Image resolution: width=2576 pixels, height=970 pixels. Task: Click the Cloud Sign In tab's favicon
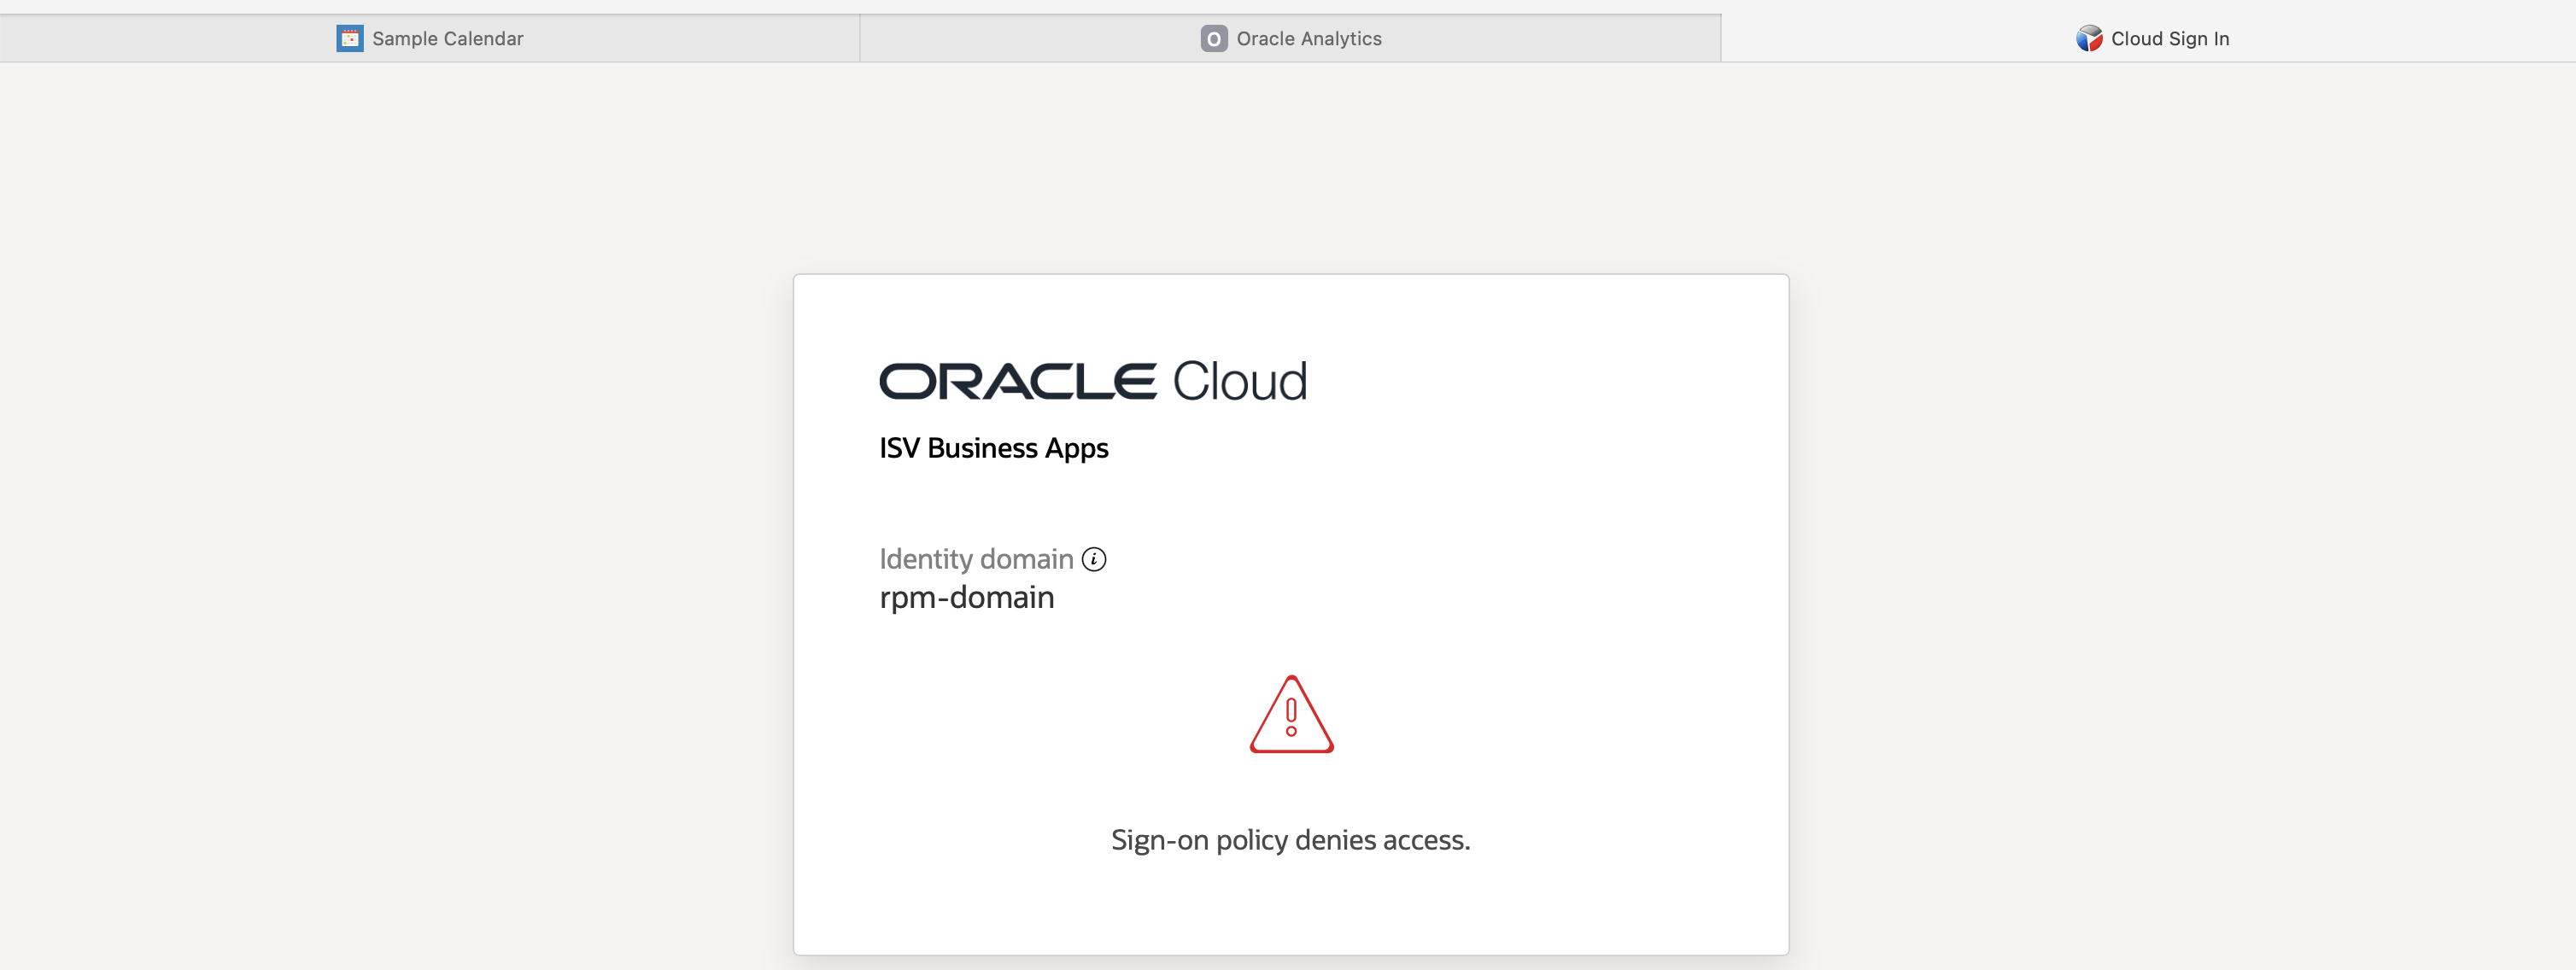[x=2088, y=39]
